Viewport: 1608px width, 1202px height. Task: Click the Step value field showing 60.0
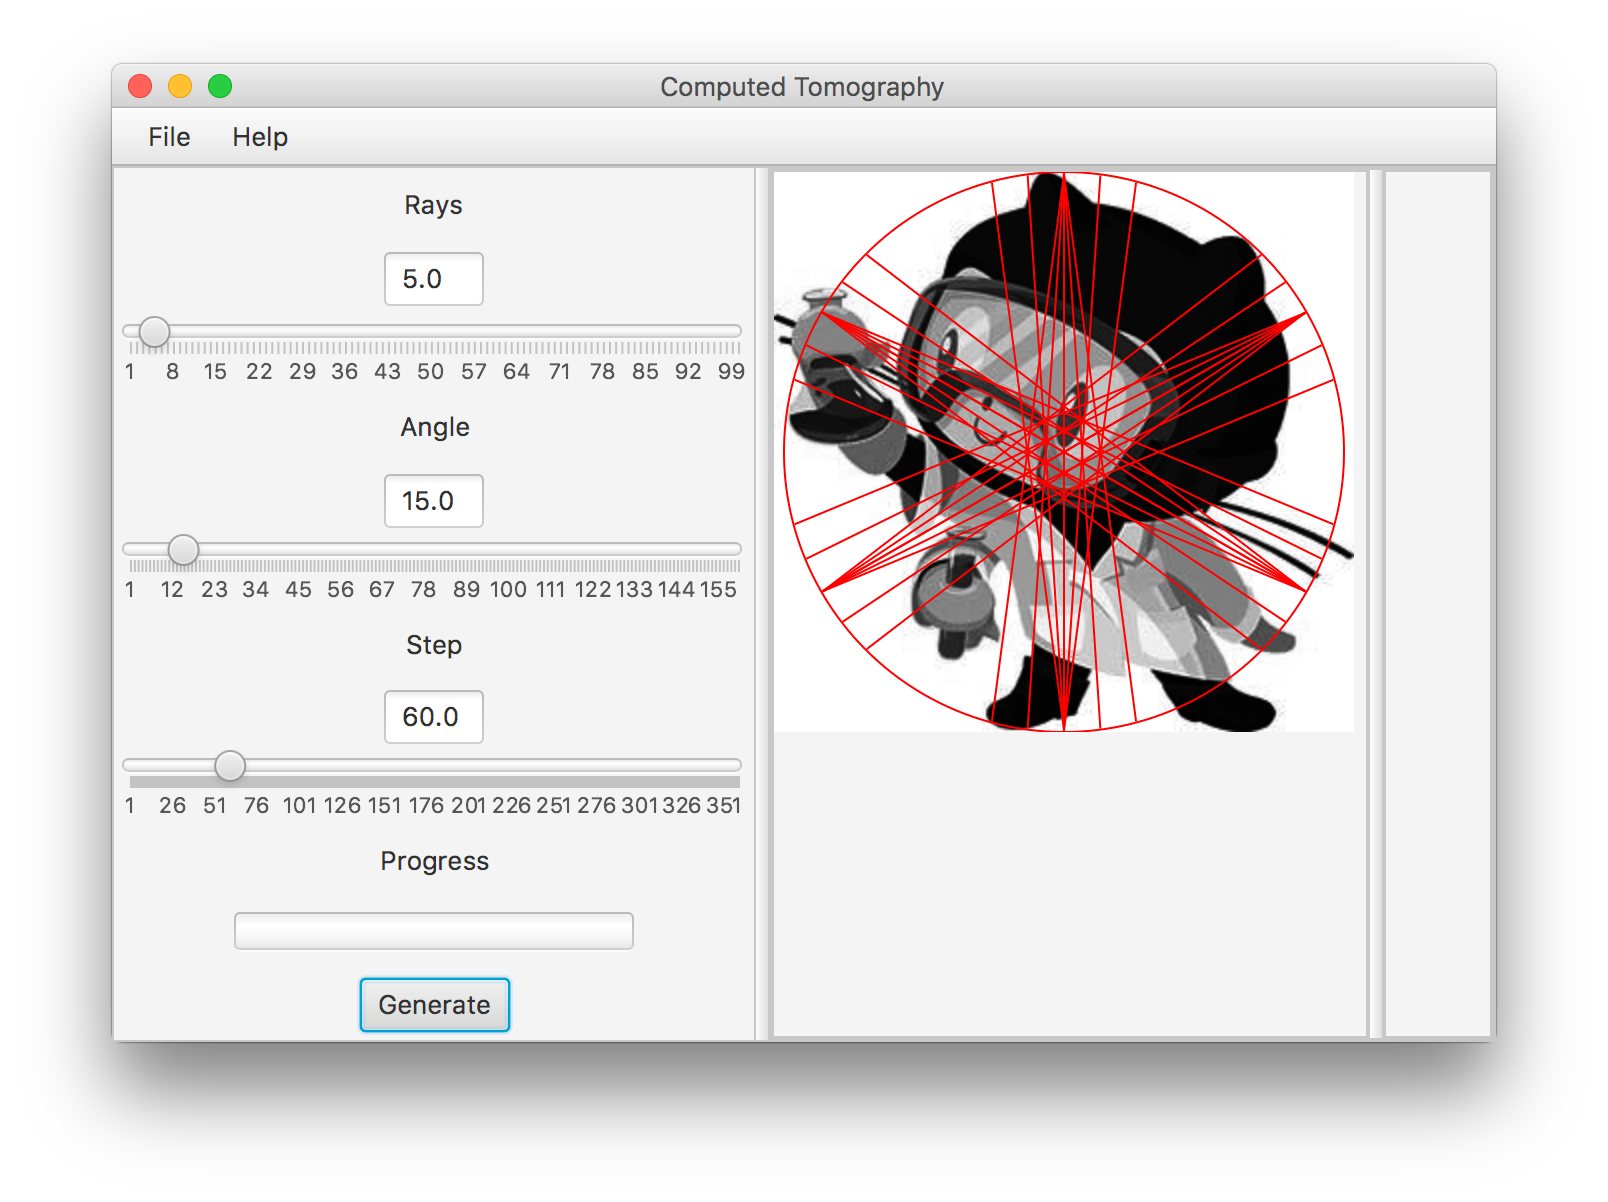(x=434, y=717)
